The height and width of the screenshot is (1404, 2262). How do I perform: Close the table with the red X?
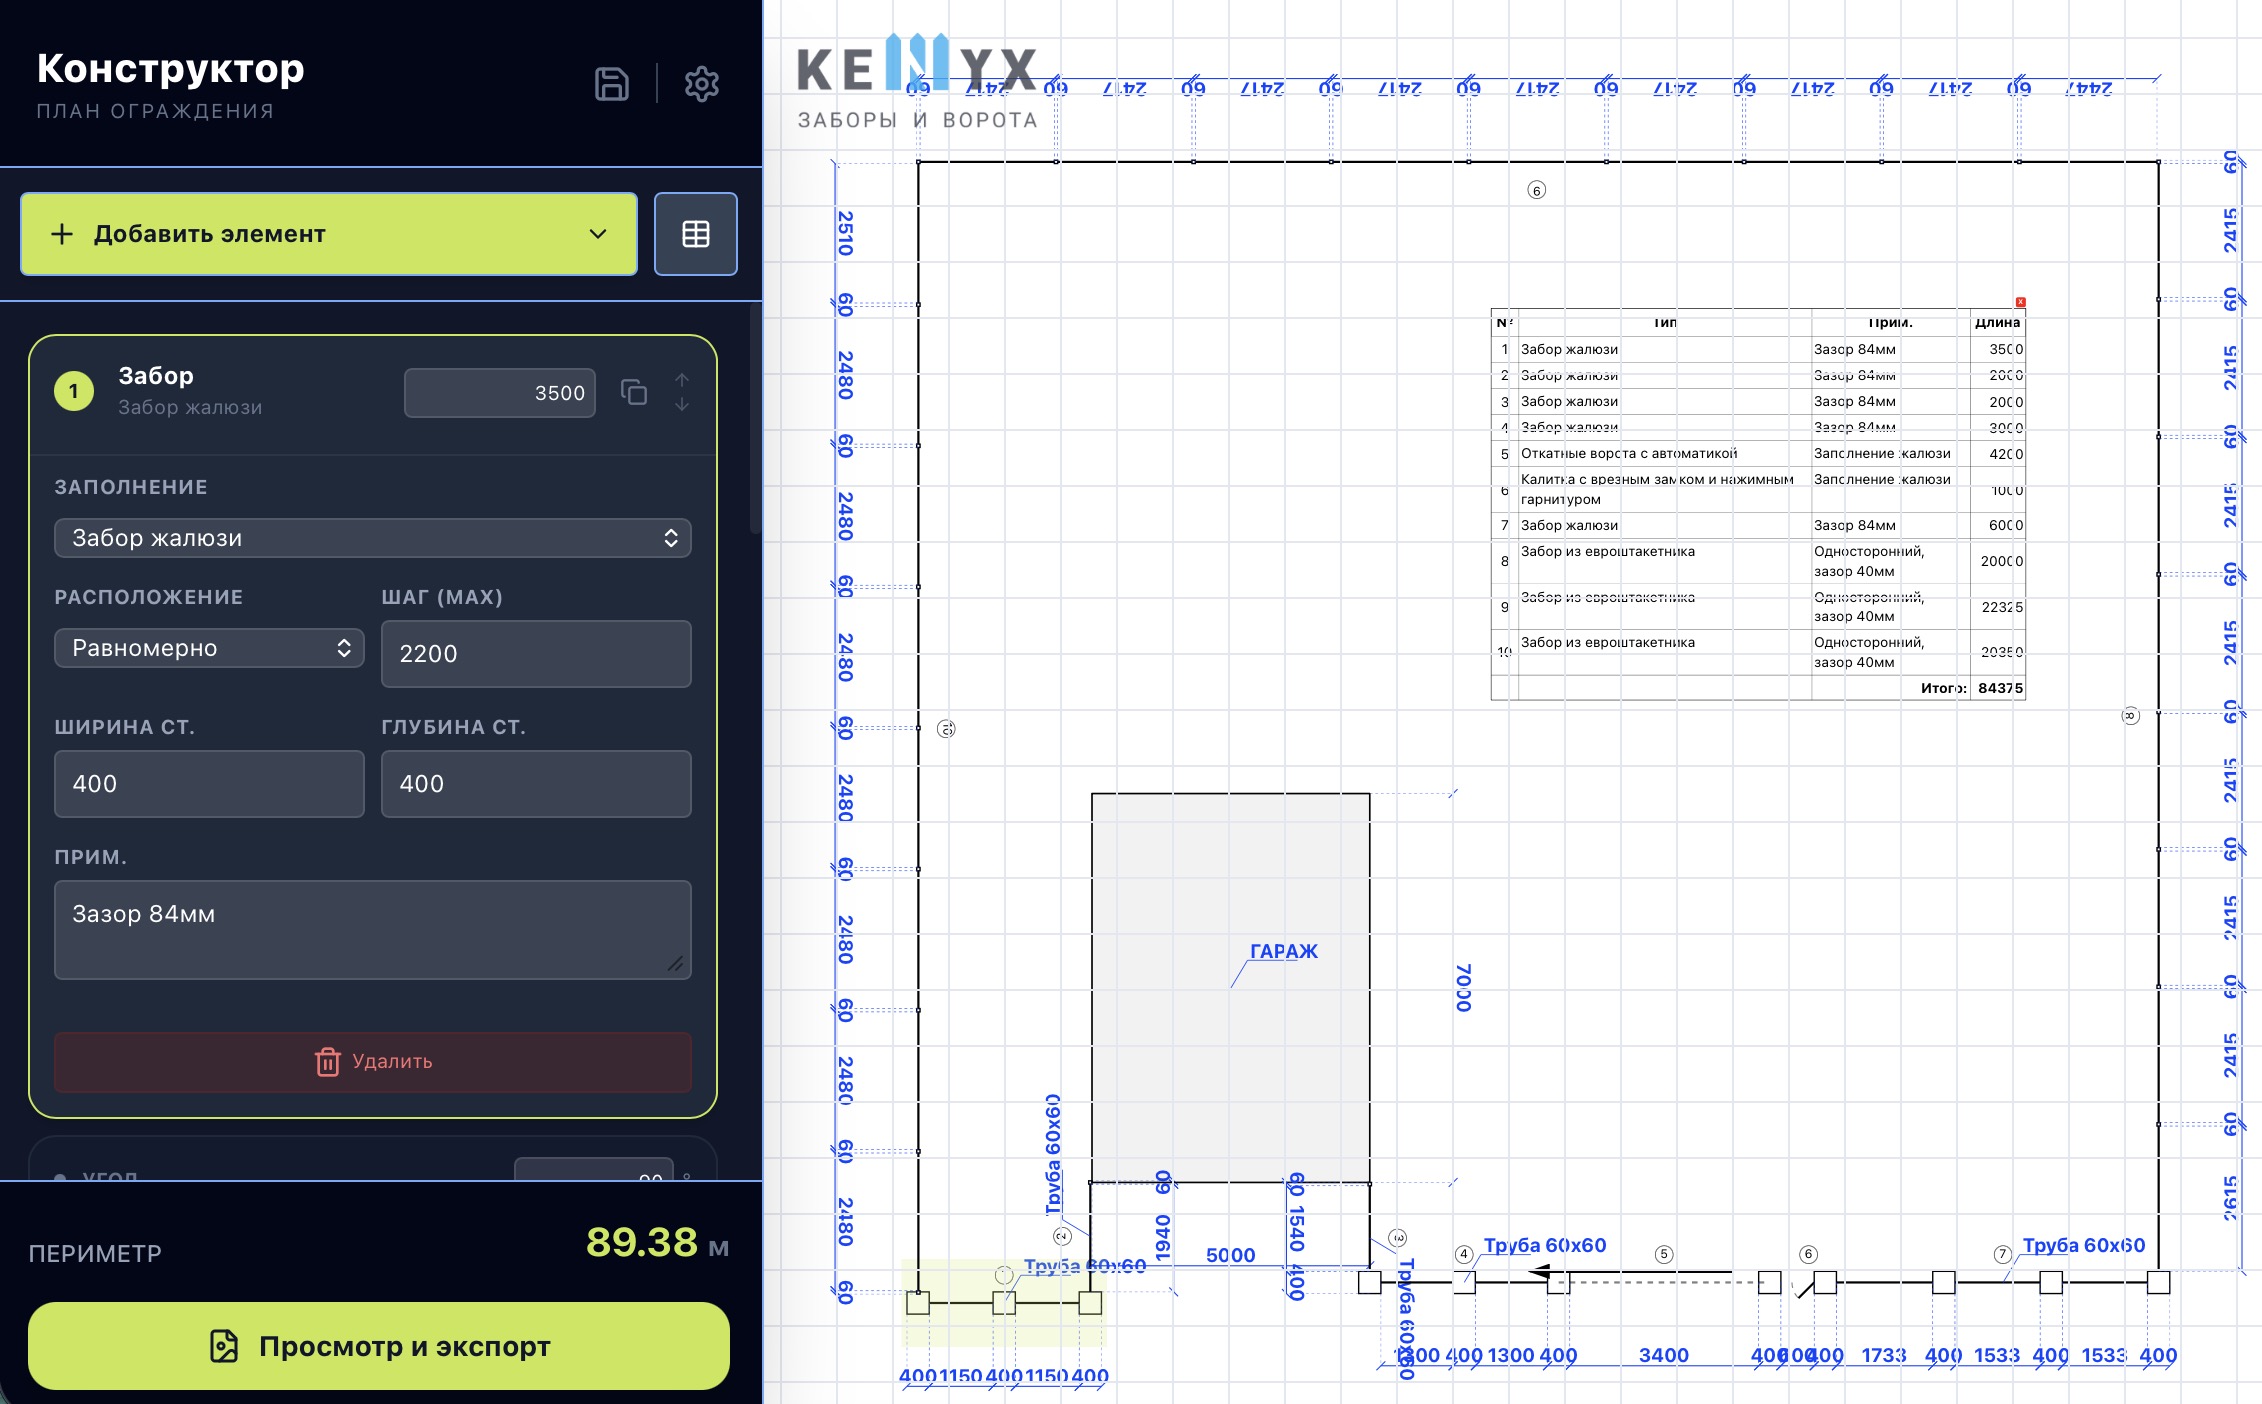click(x=2021, y=302)
